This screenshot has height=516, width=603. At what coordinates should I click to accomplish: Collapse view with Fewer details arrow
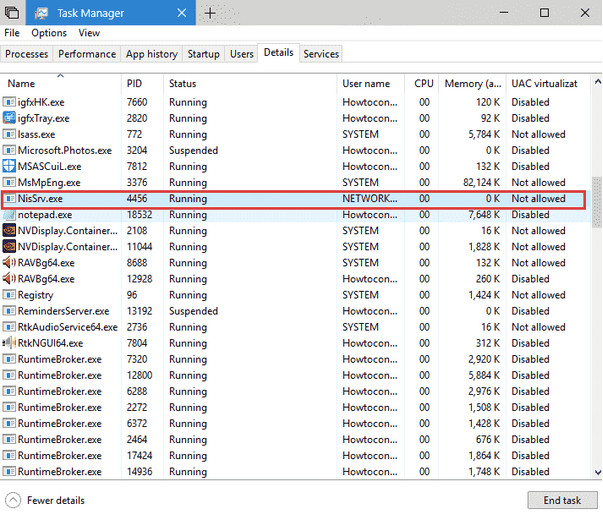pyautogui.click(x=13, y=500)
